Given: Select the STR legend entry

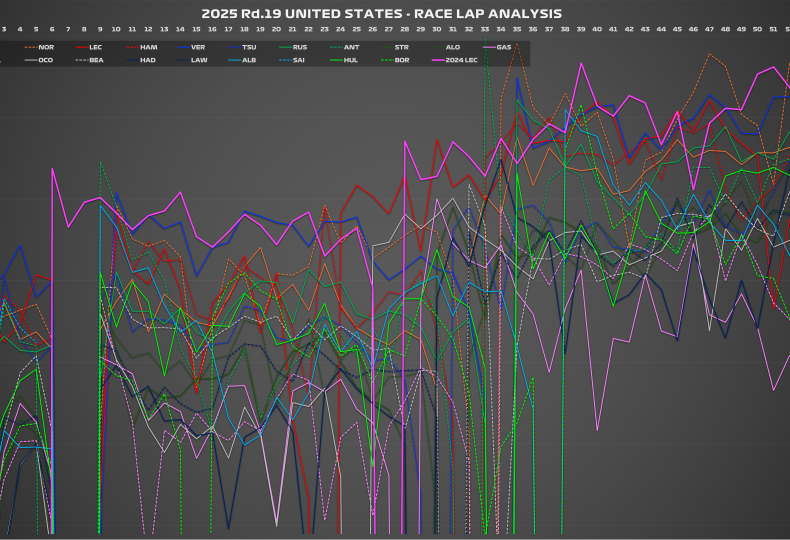Looking at the screenshot, I should [x=402, y=47].
